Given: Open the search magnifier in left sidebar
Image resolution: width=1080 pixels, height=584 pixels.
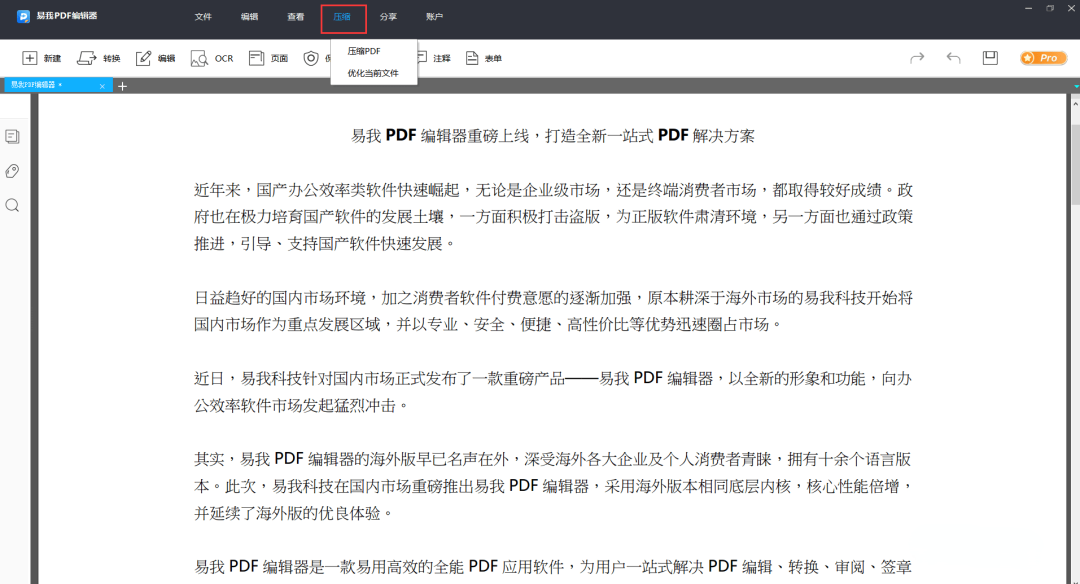Looking at the screenshot, I should coord(12,205).
